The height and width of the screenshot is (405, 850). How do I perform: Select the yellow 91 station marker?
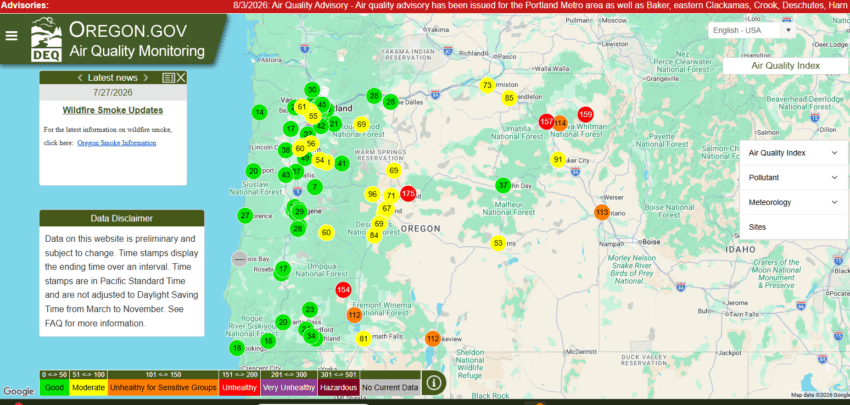point(558,160)
